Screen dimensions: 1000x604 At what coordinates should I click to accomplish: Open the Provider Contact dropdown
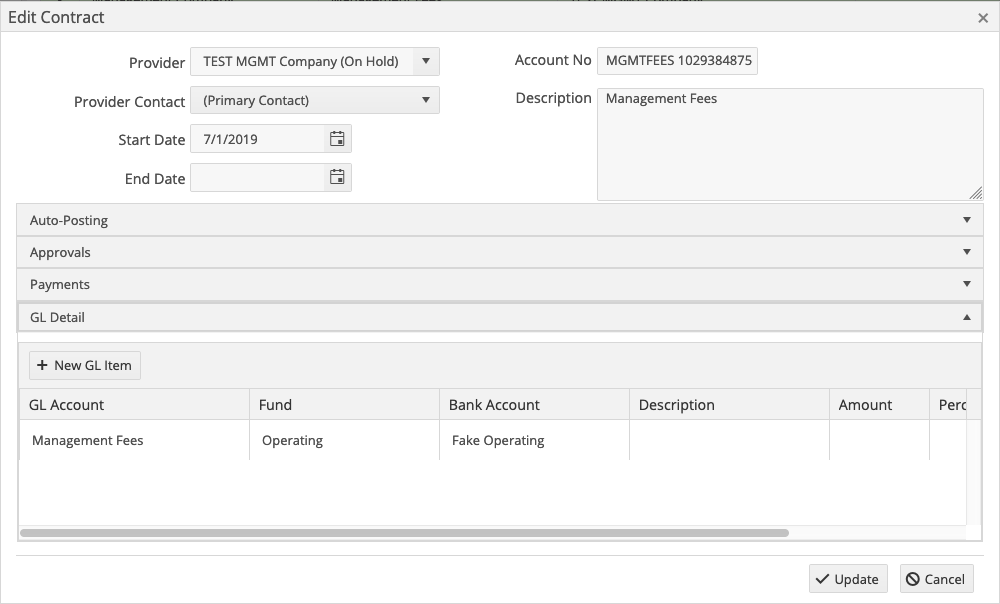click(x=425, y=100)
